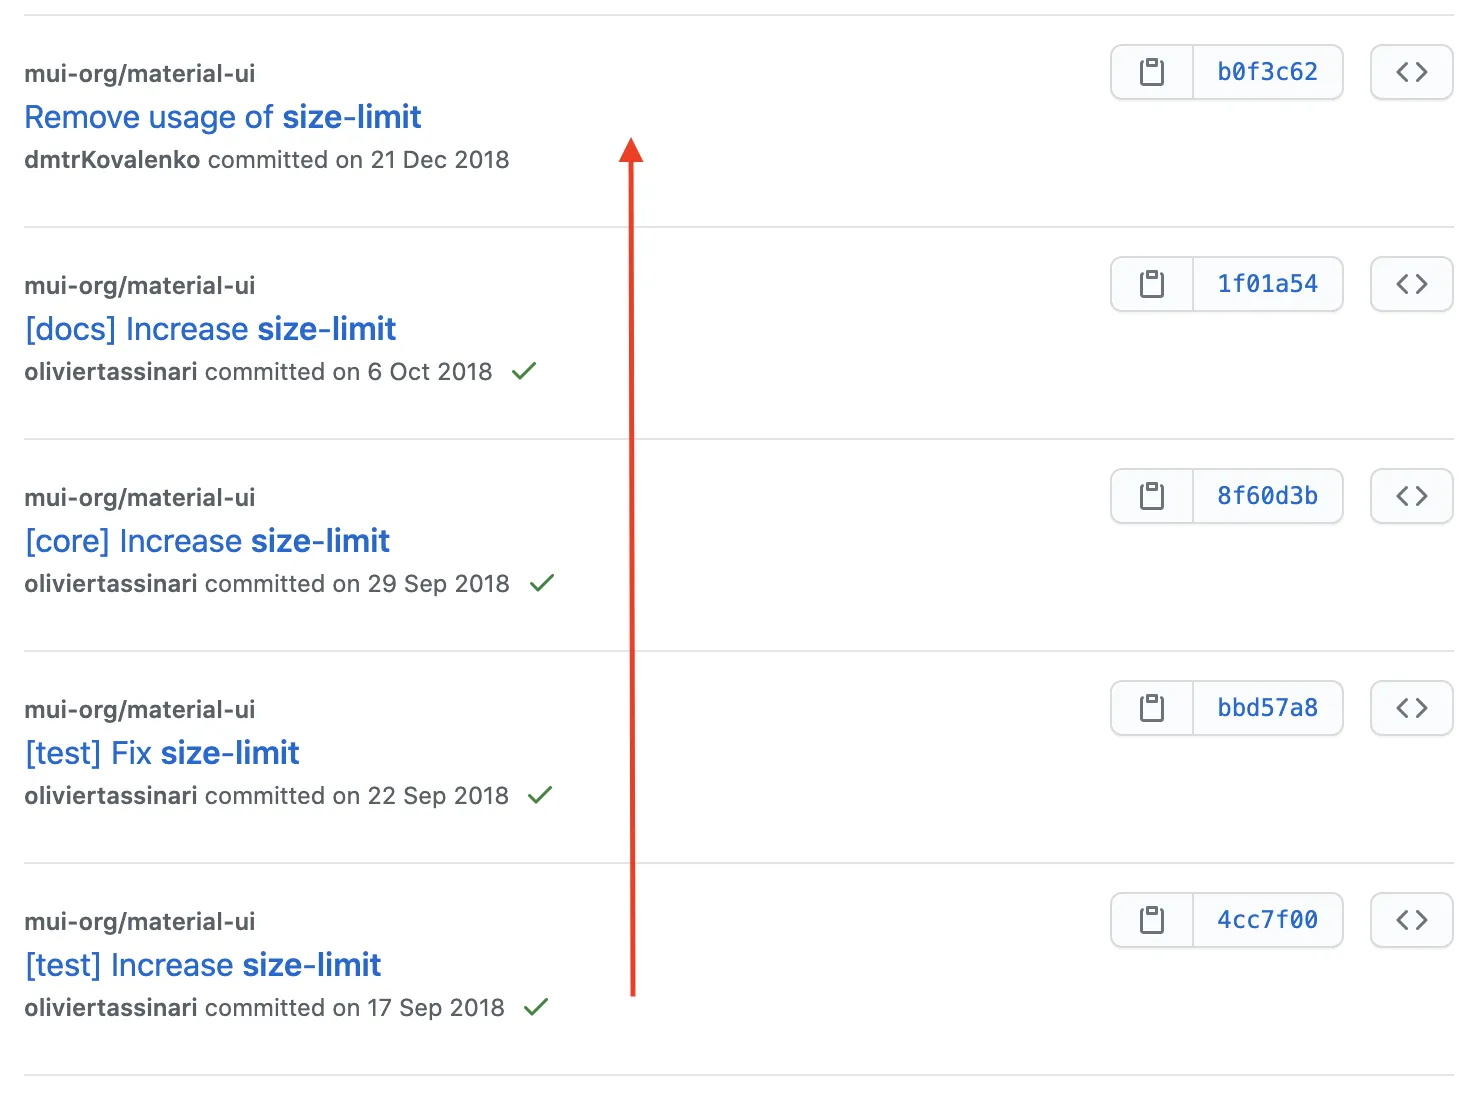Browse repository at commit 8f60d3b
The height and width of the screenshot is (1094, 1484).
tap(1411, 496)
